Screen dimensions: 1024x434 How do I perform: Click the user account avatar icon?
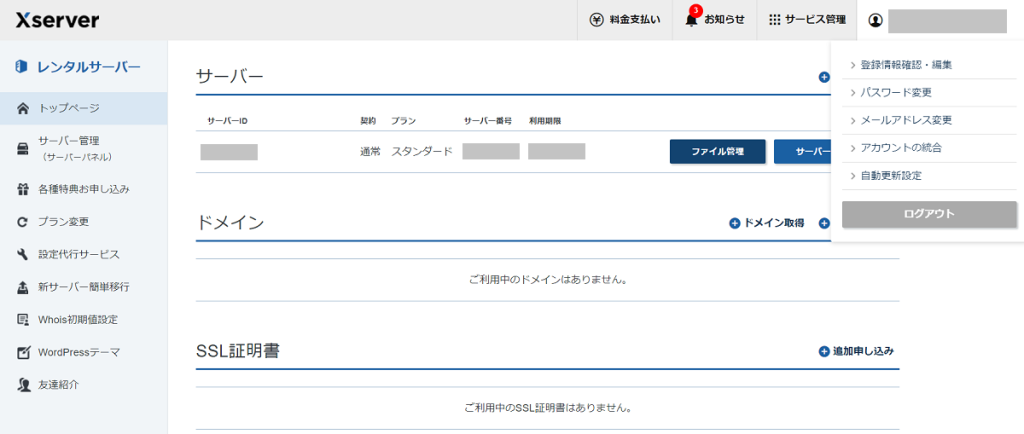pyautogui.click(x=875, y=20)
